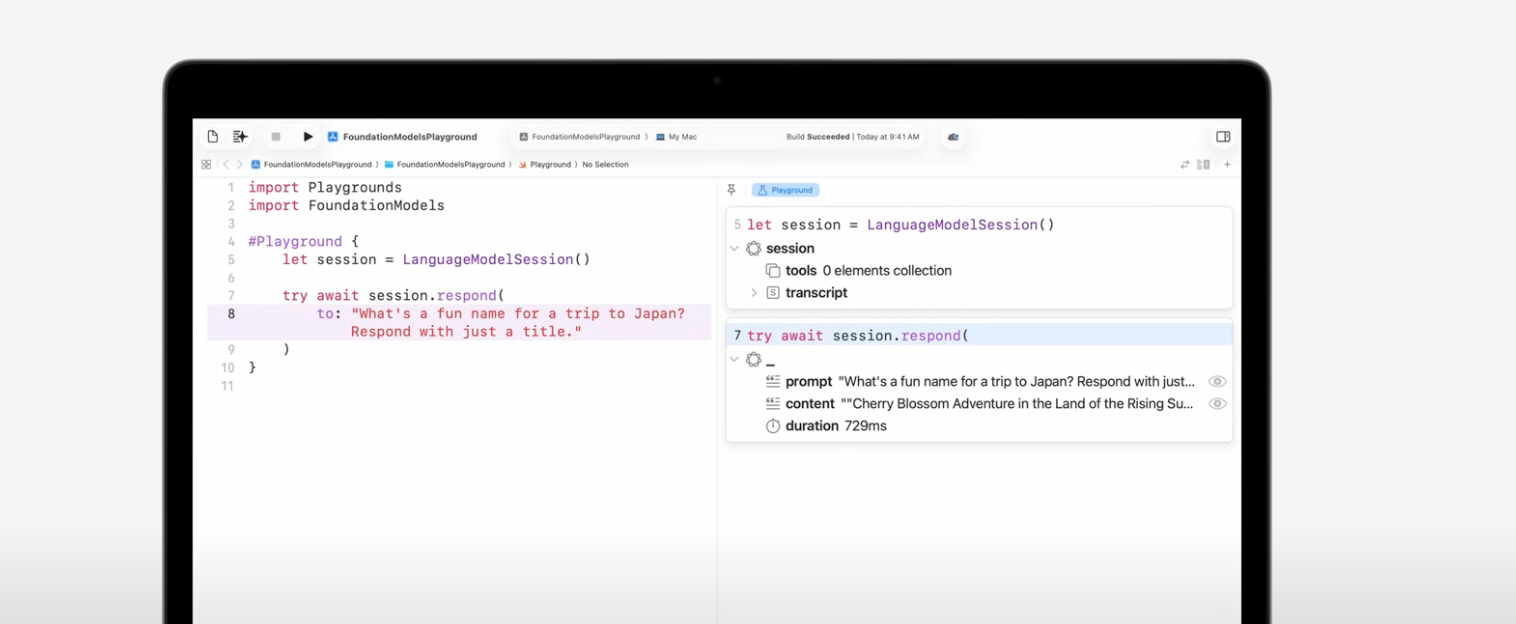Click the transcript struct icon

[x=773, y=293]
